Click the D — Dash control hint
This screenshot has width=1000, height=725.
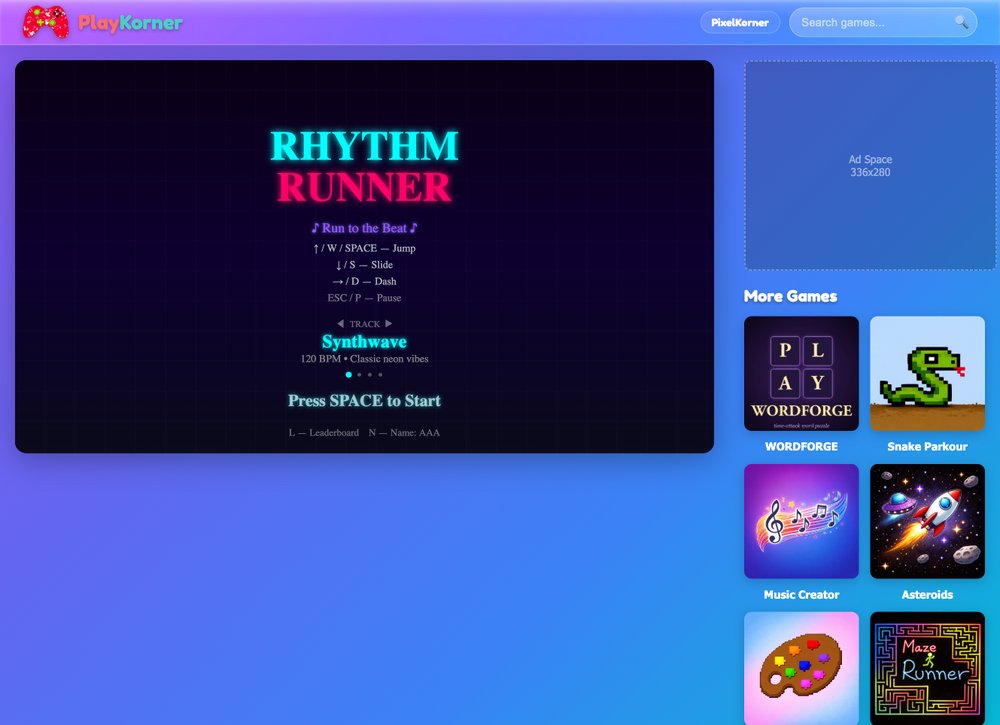[364, 281]
